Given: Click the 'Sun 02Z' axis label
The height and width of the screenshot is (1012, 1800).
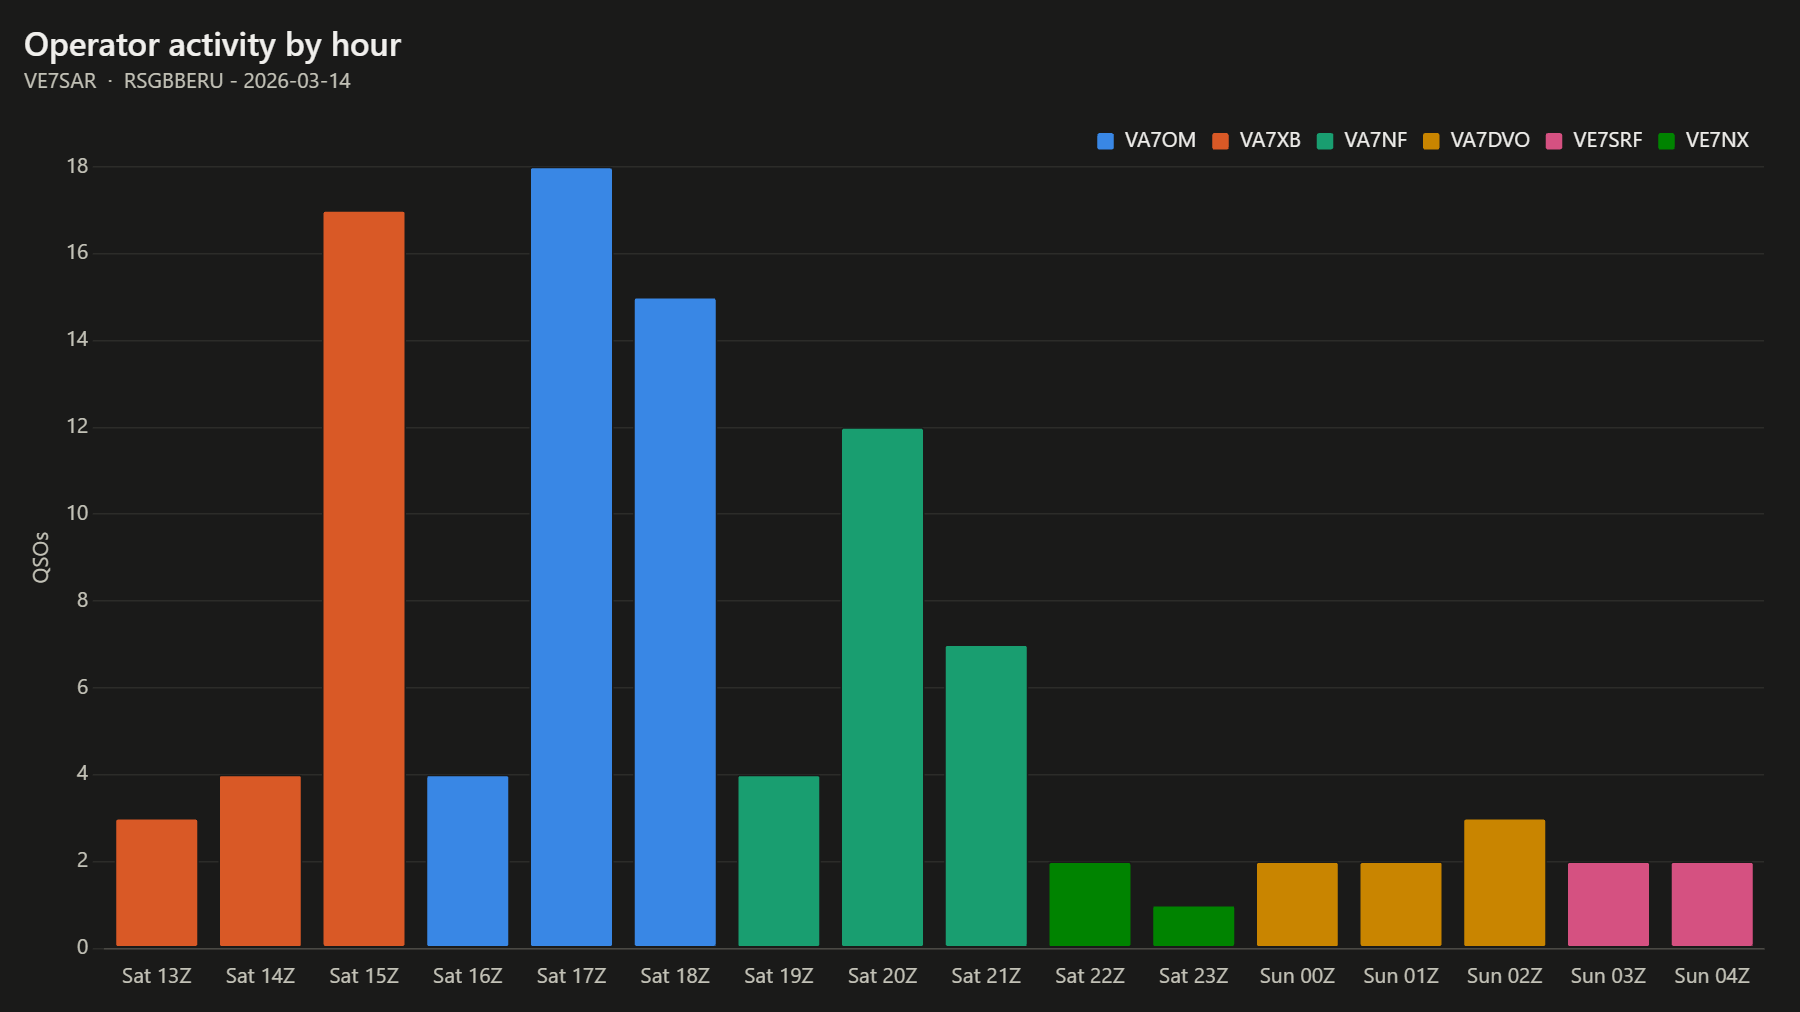Looking at the screenshot, I should pos(1505,976).
